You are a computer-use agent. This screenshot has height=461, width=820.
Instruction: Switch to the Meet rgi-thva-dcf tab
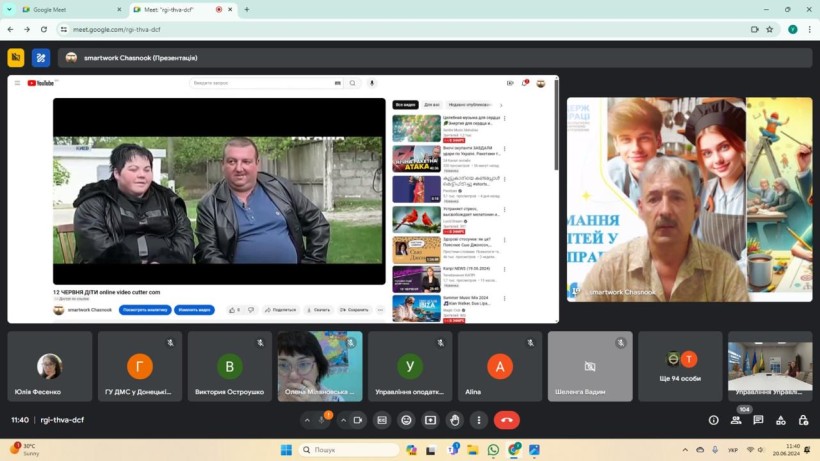pos(183,9)
